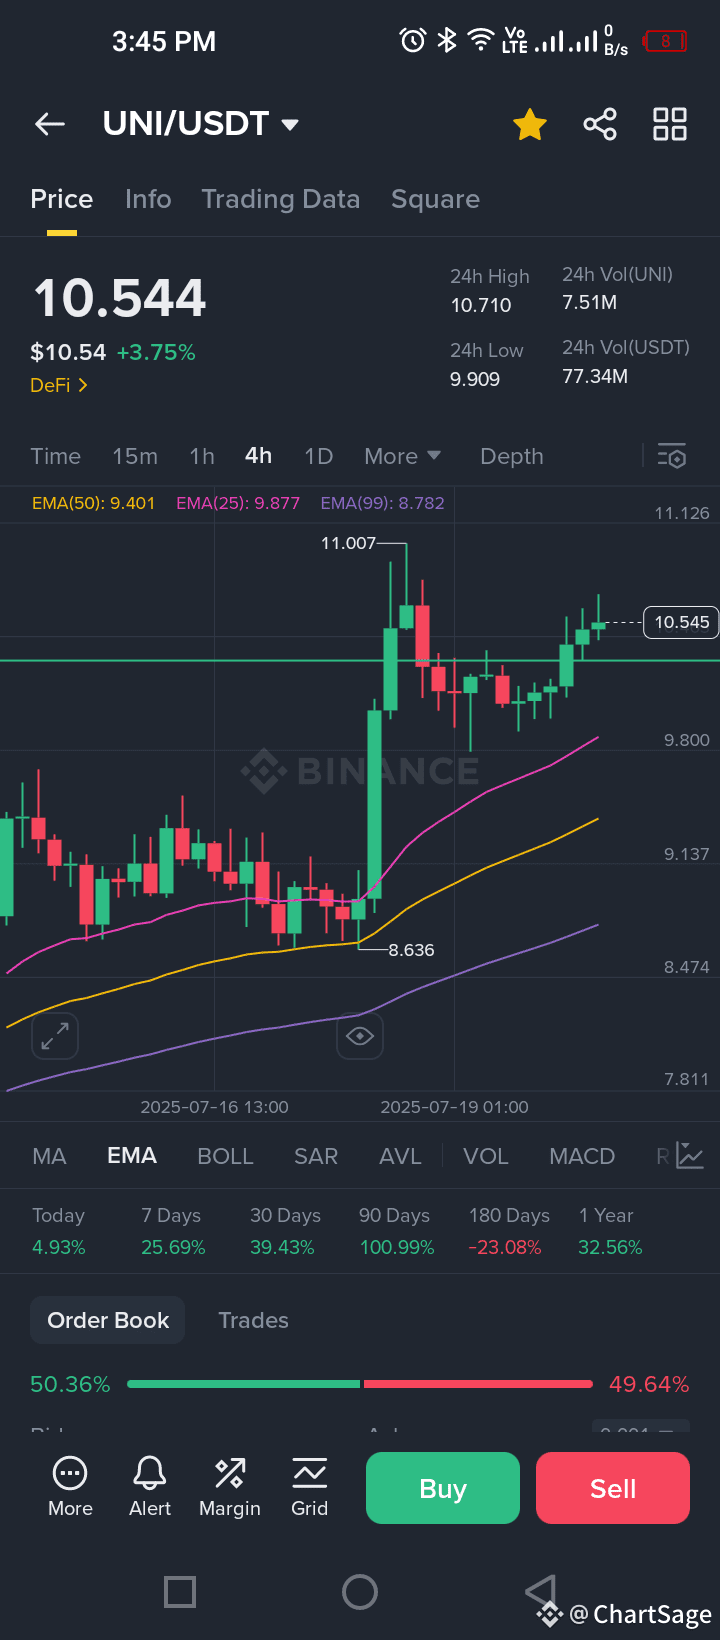Image resolution: width=720 pixels, height=1640 pixels.
Task: Tap the battery indicator in status bar
Action: (x=665, y=41)
